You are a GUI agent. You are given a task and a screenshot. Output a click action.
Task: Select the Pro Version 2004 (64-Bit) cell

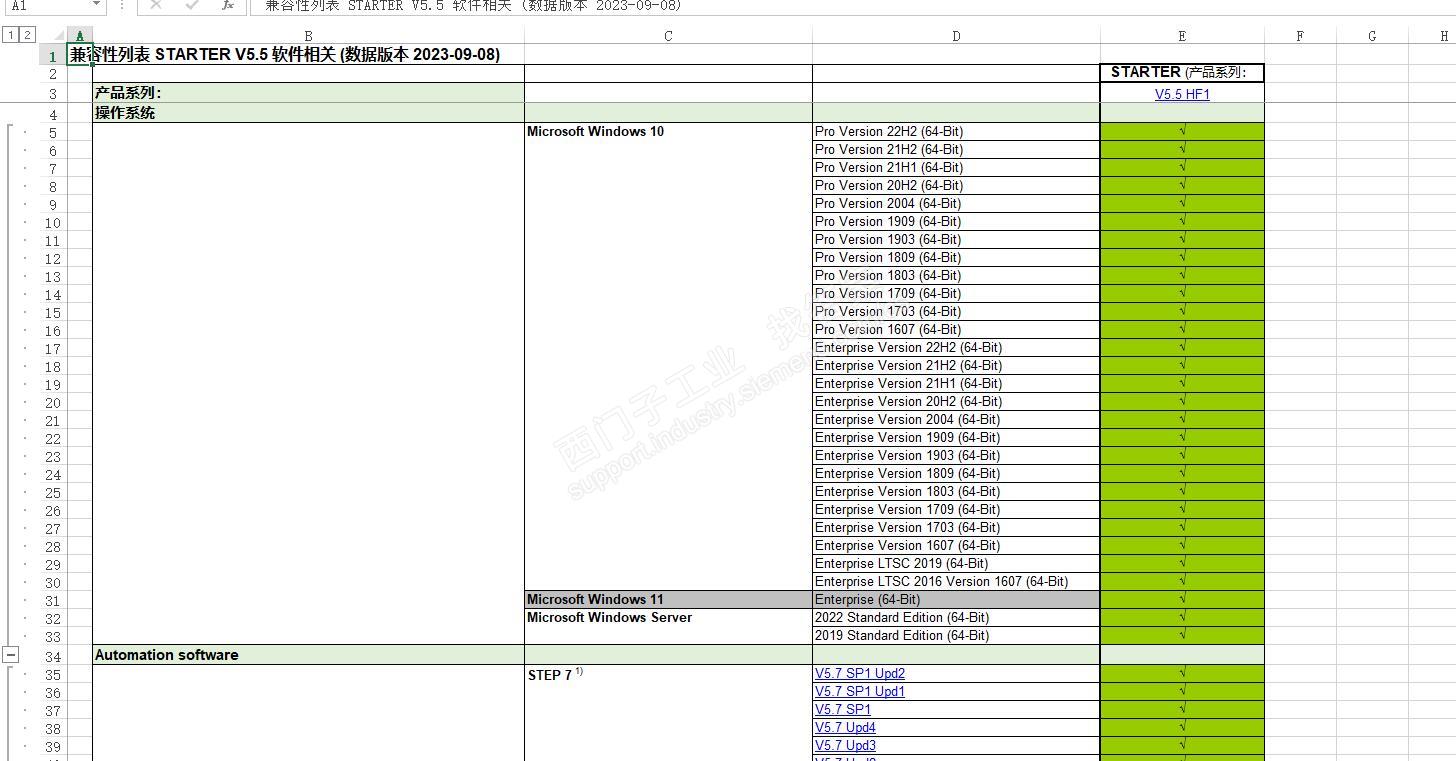click(x=956, y=203)
